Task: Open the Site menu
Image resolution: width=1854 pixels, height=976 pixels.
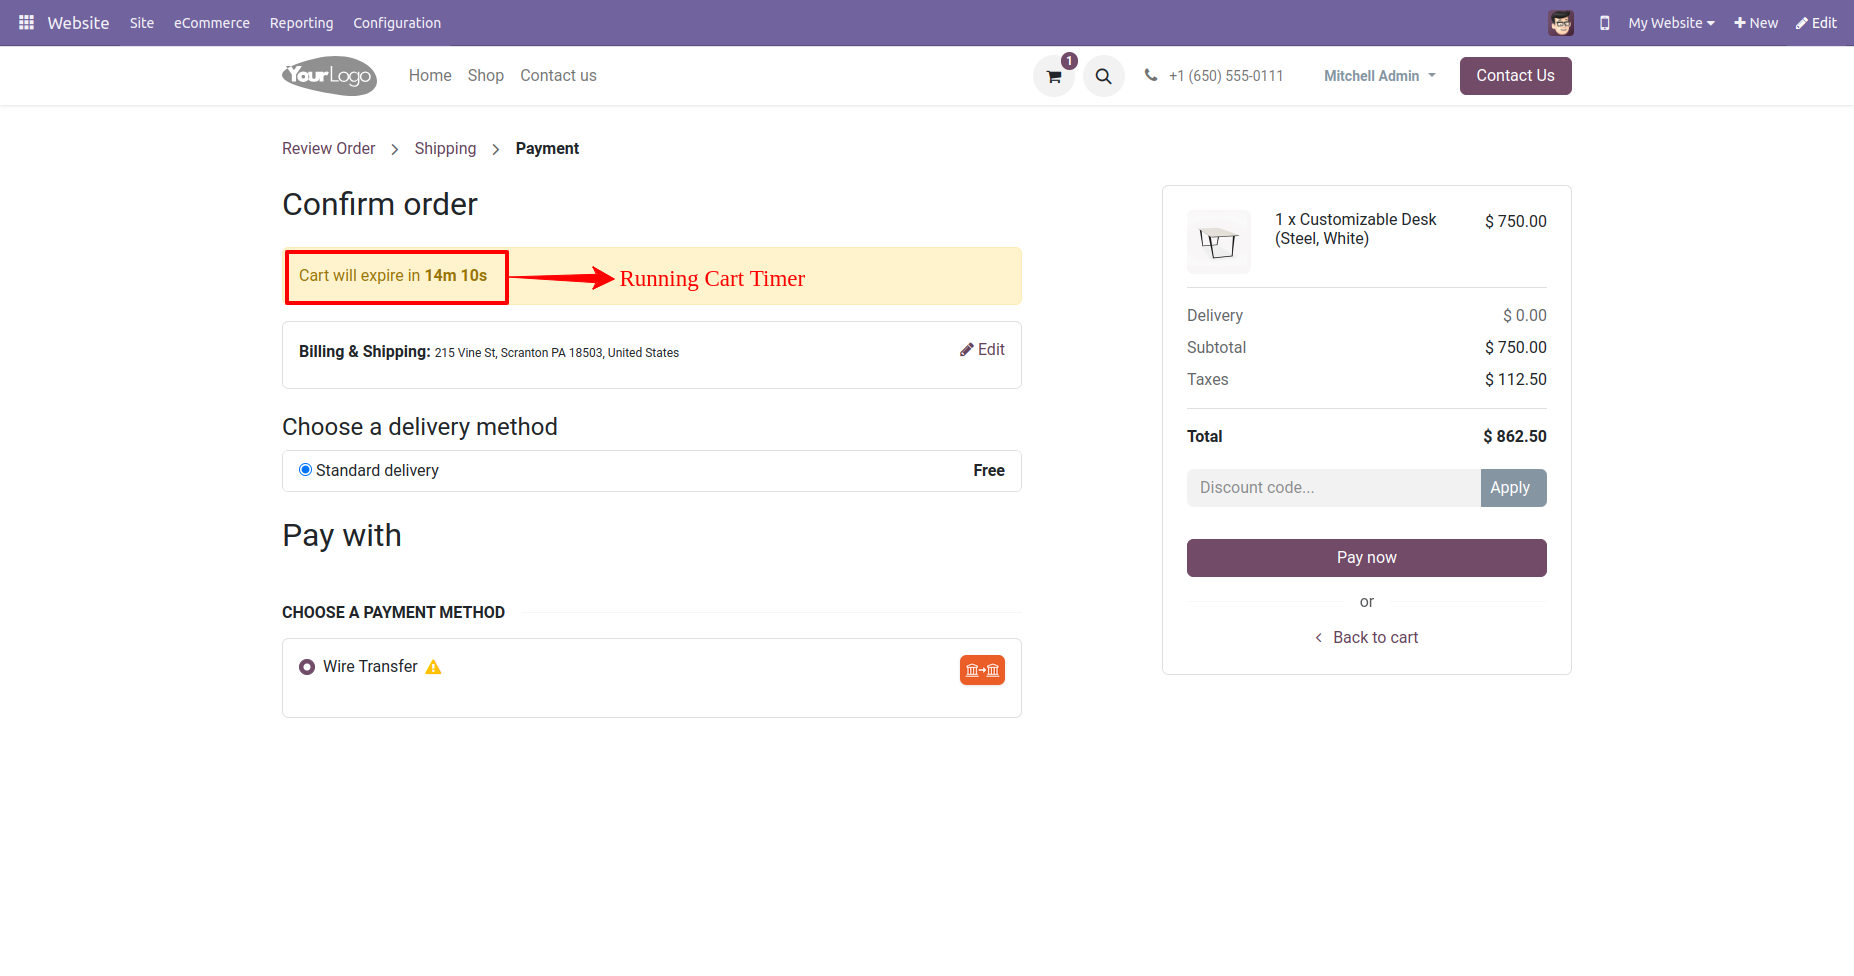Action: point(142,23)
